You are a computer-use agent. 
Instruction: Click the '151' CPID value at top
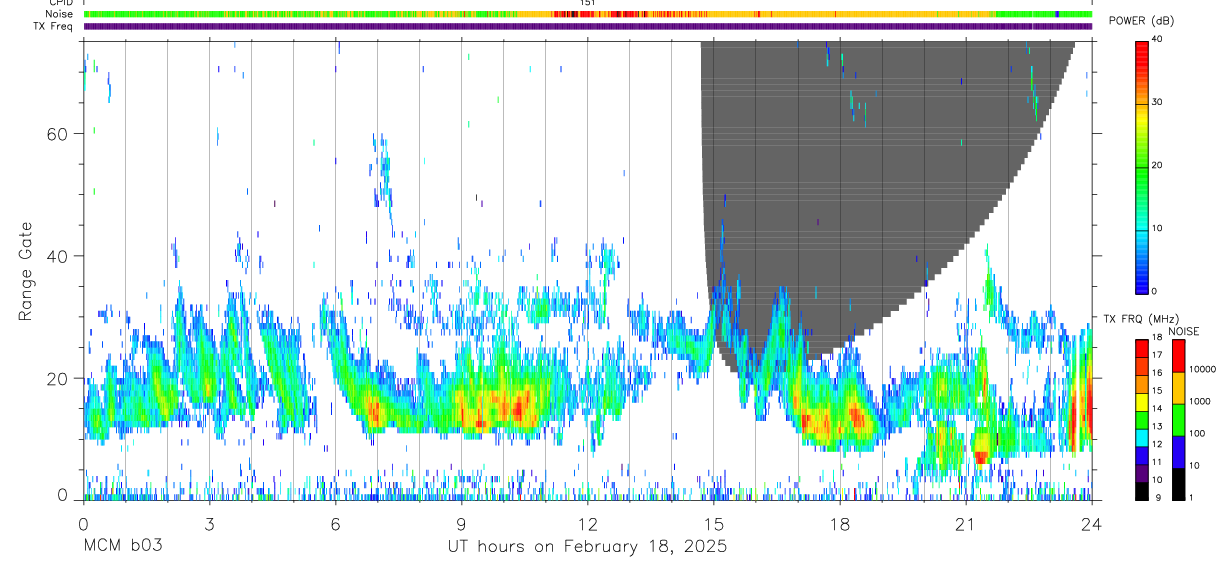[588, 3]
